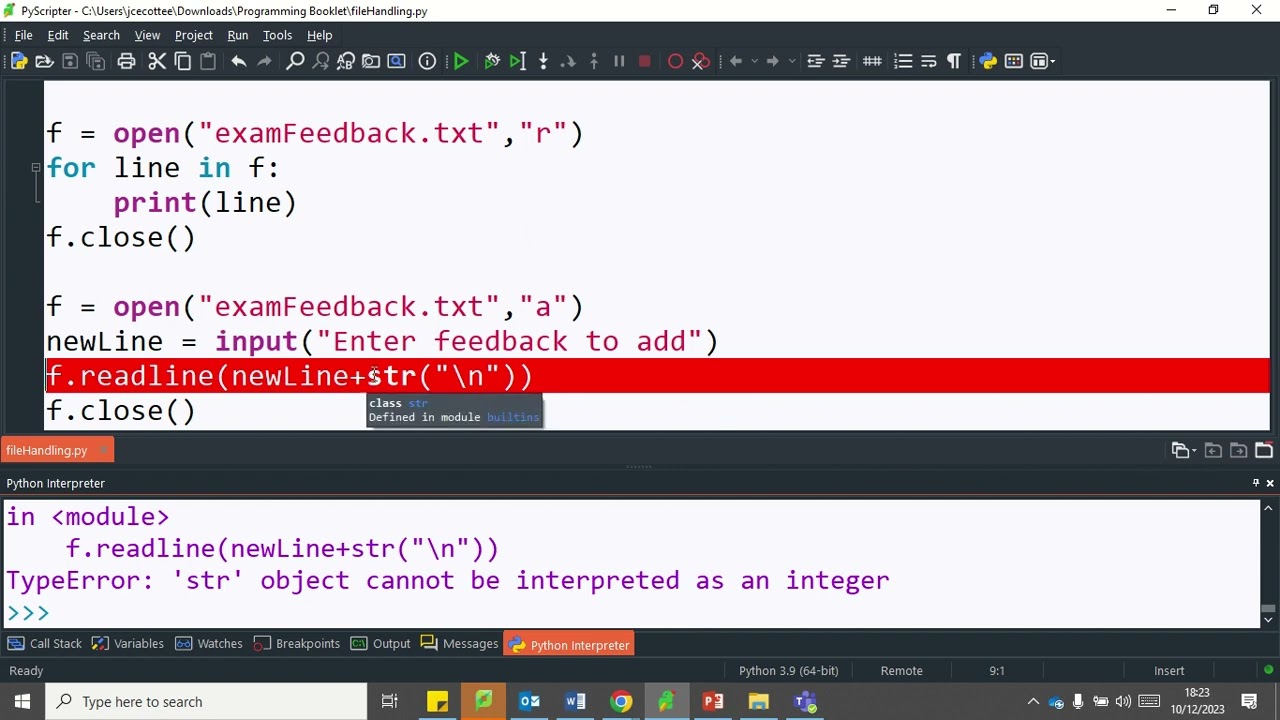Close the Python Interpreter panel
This screenshot has height=720, width=1280.
pyautogui.click(x=1270, y=483)
